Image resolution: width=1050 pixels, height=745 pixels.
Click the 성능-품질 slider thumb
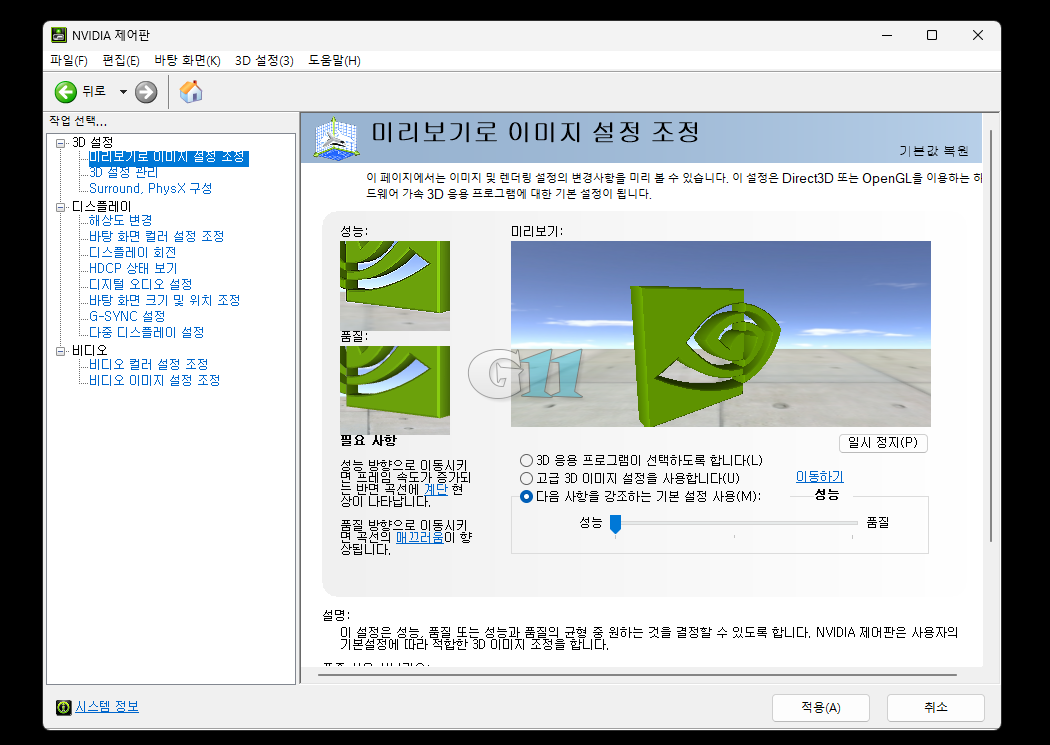[x=615, y=524]
